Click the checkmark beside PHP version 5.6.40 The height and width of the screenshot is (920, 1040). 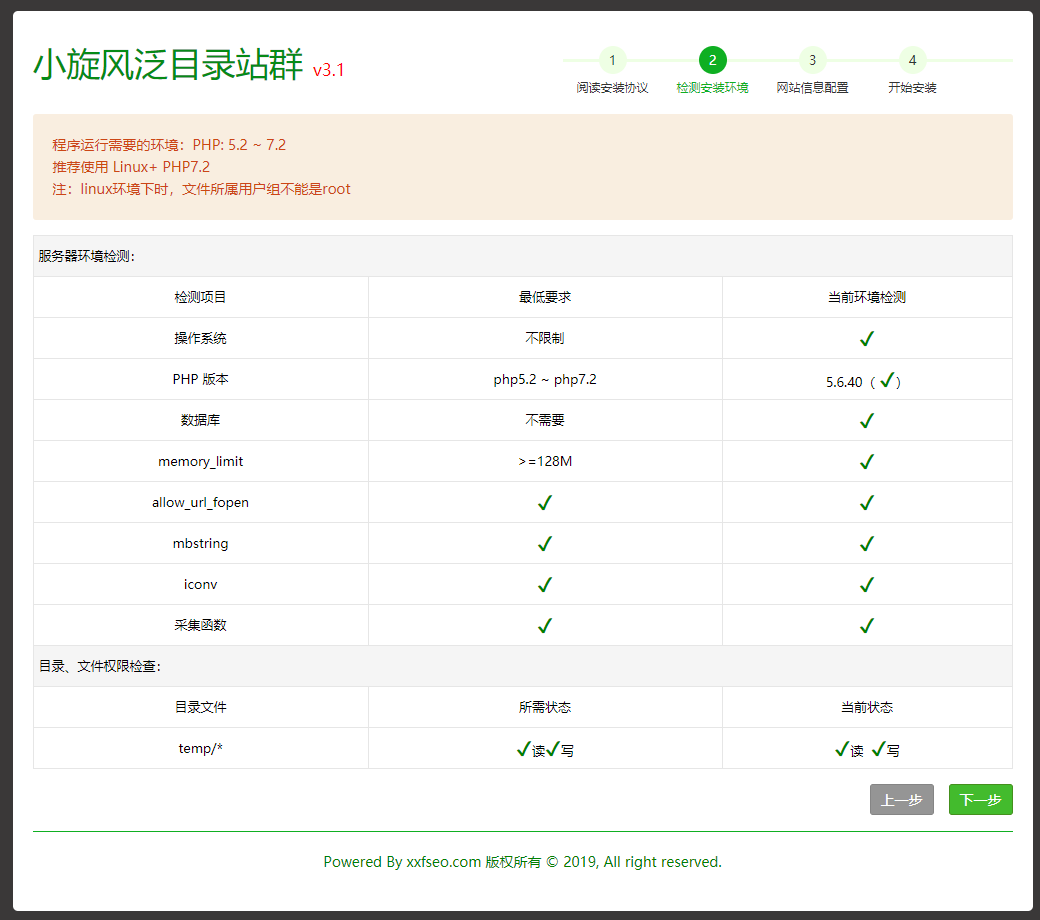[886, 379]
